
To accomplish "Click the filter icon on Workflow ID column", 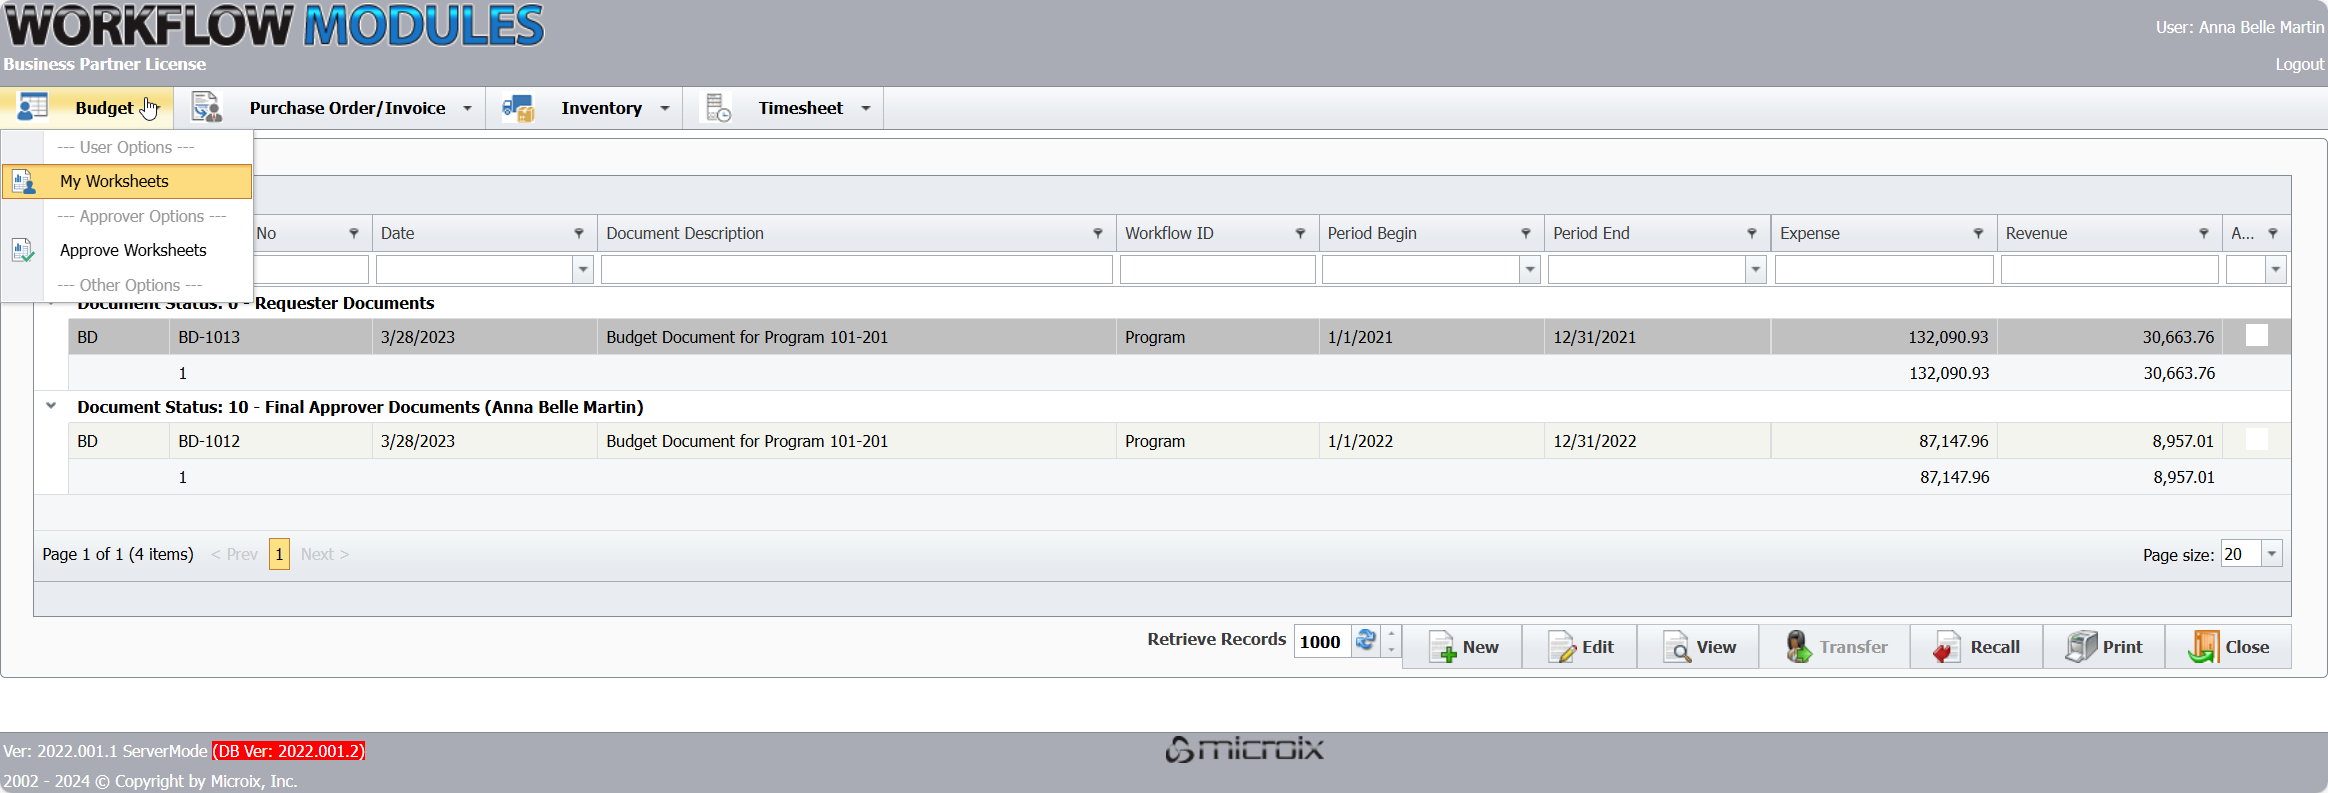I will click(1300, 233).
